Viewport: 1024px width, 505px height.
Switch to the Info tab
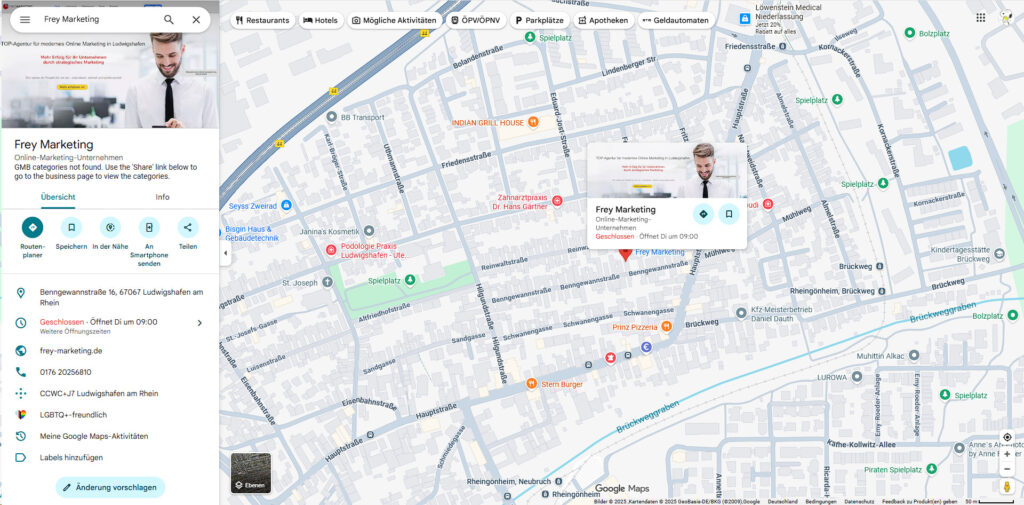click(x=162, y=197)
